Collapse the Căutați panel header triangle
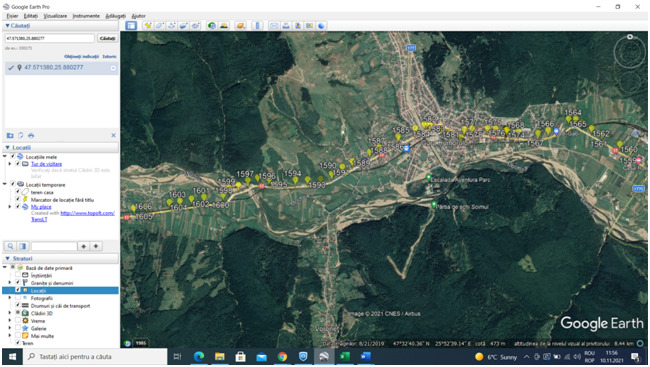 pos(7,26)
